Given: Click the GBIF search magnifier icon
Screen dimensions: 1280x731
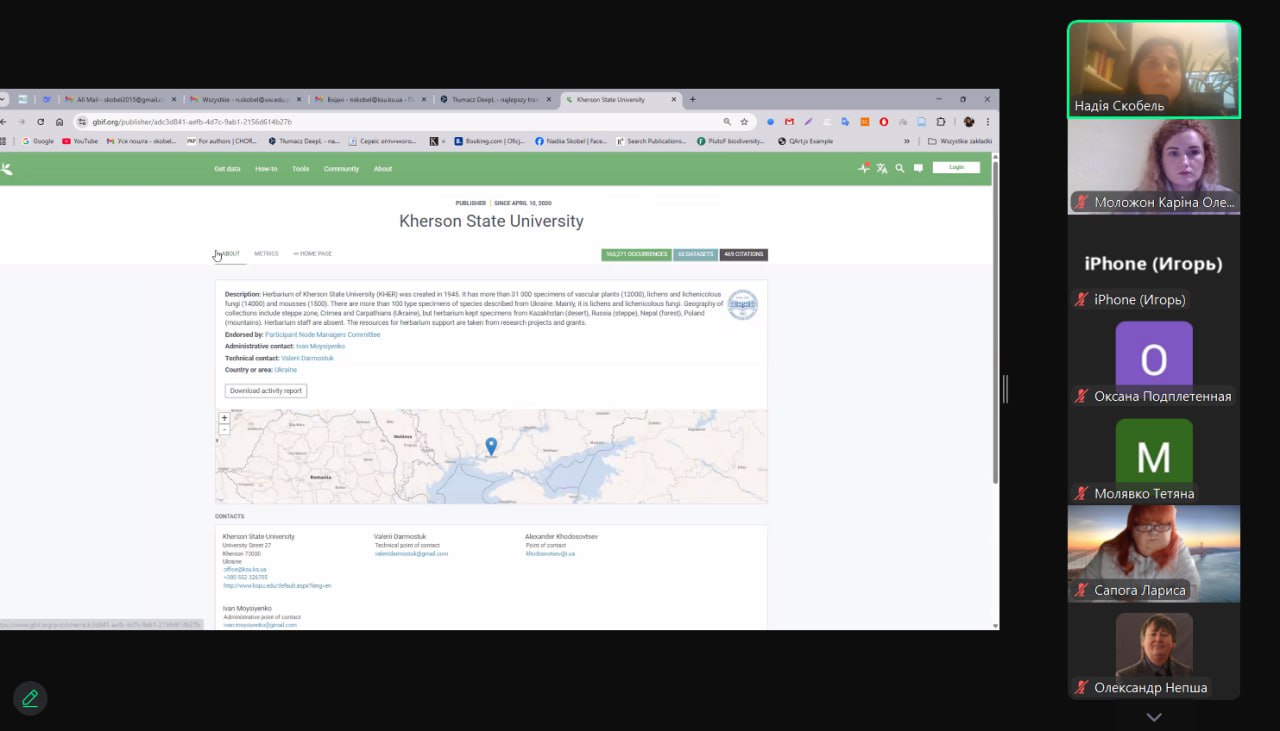Looking at the screenshot, I should click(900, 168).
